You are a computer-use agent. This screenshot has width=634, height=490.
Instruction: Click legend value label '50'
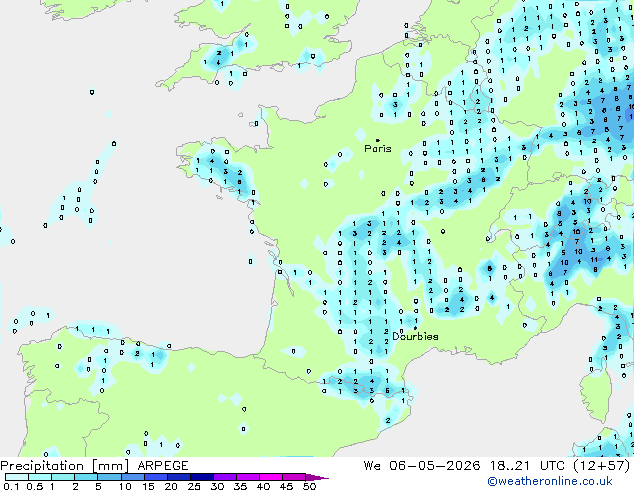point(309,486)
